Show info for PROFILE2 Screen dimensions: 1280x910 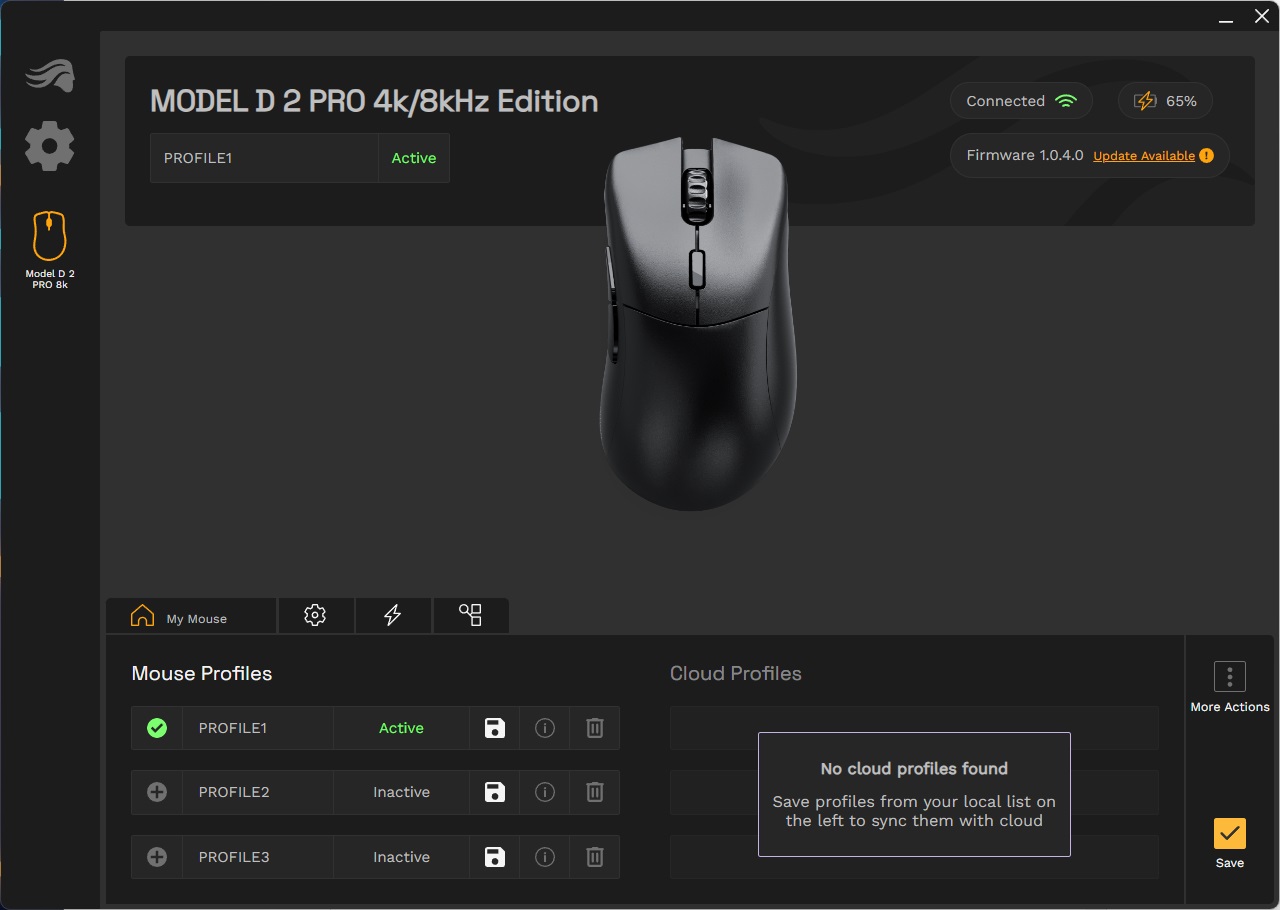(545, 792)
